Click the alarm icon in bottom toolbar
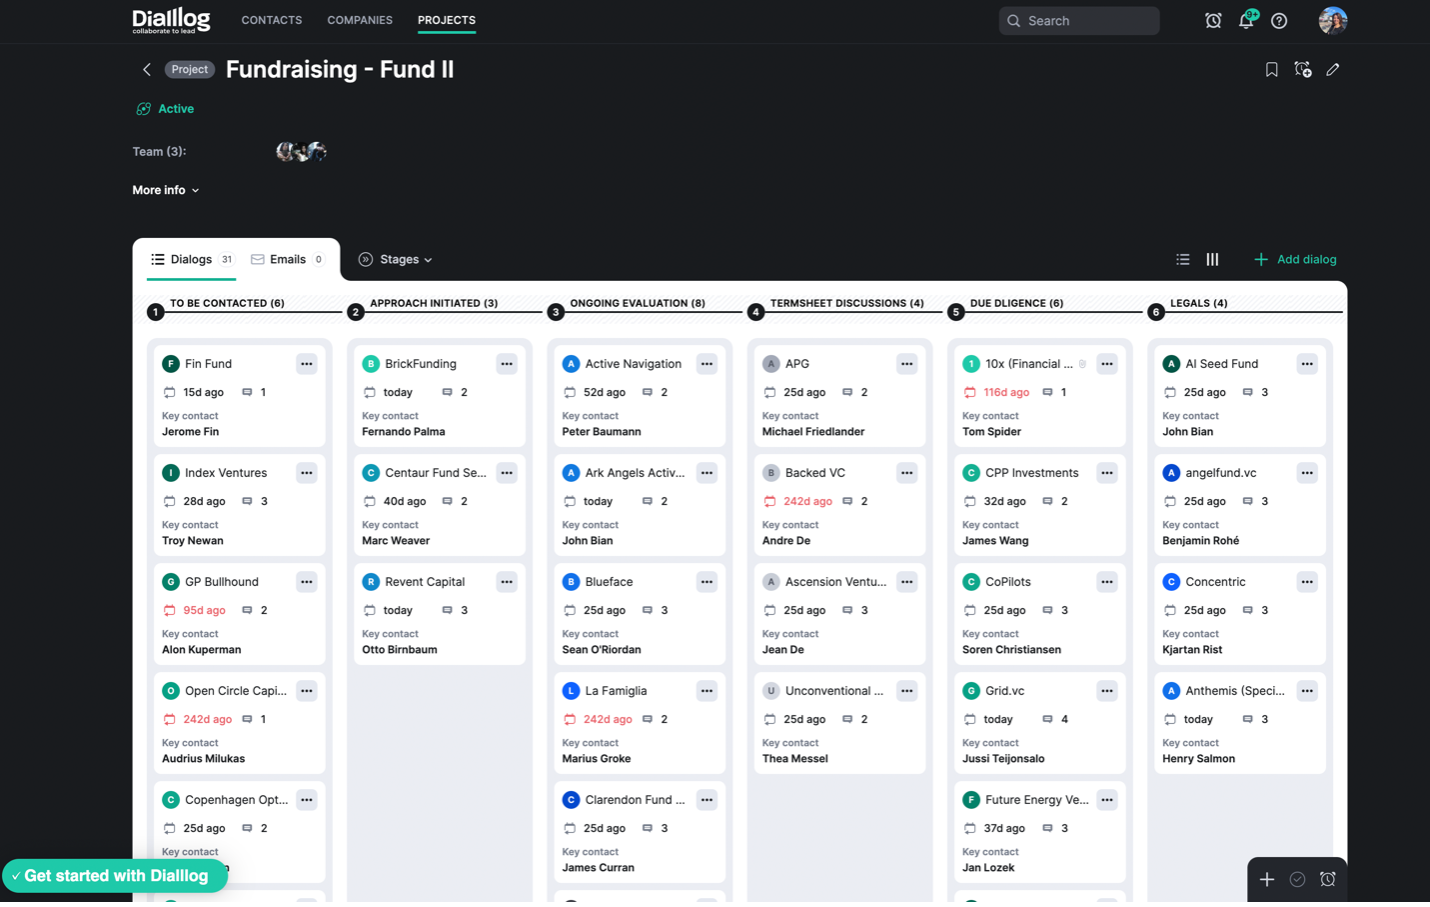 pos(1327,879)
